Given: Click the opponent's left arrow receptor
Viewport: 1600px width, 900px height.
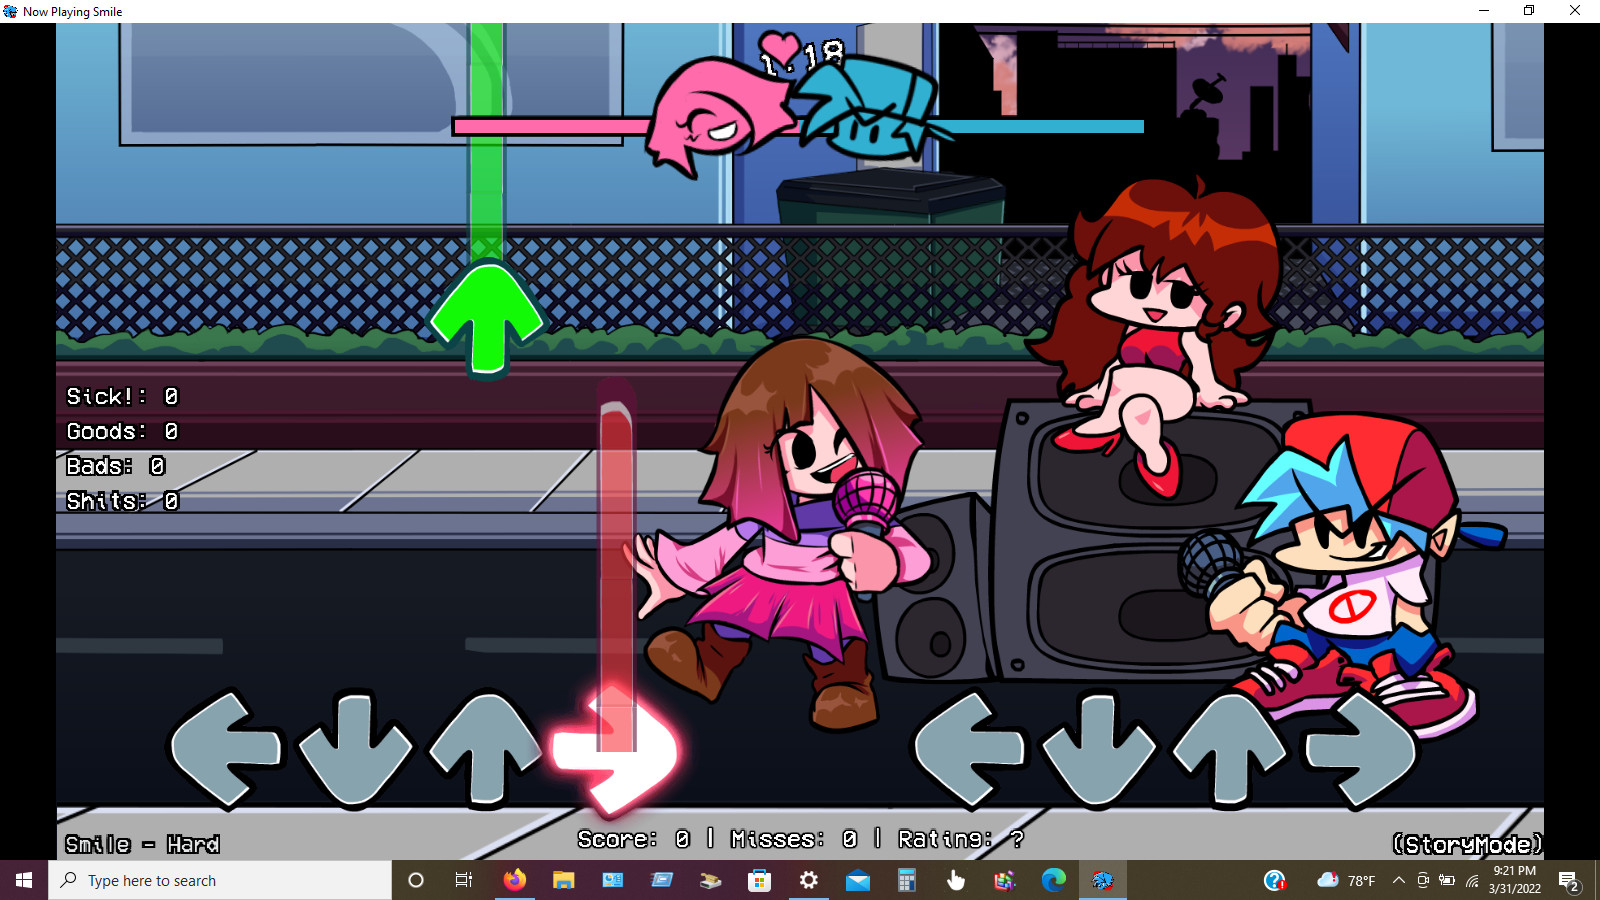Looking at the screenshot, I should pos(226,748).
